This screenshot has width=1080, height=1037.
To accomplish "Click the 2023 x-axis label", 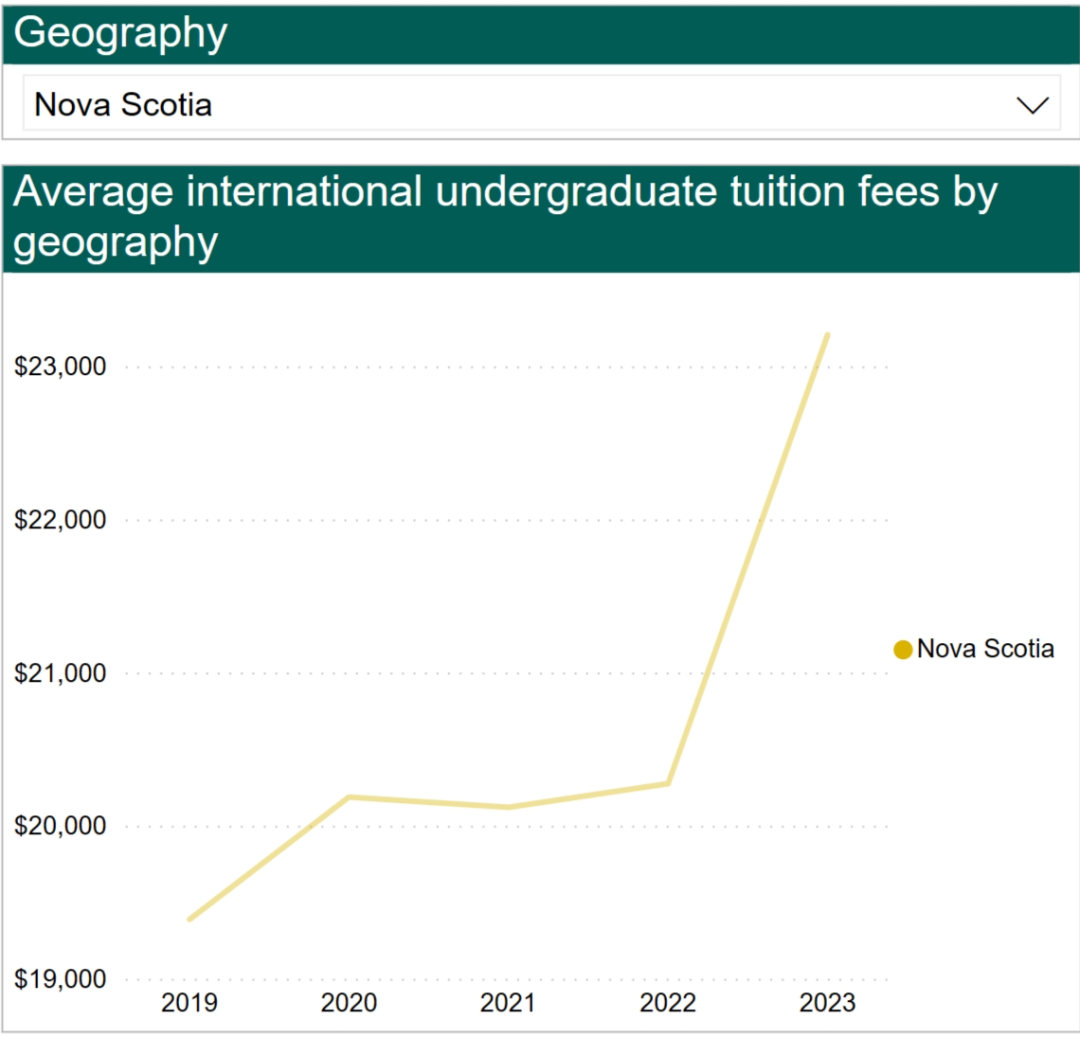I will pos(827,1003).
